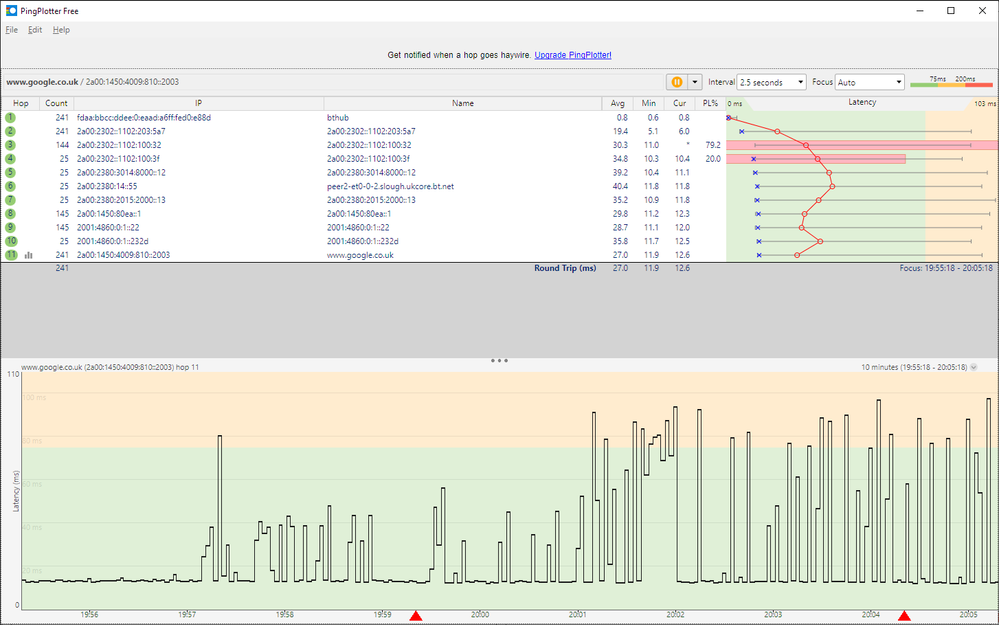Image resolution: width=999 pixels, height=625 pixels.
Task: Click the hop 10 green circle icon
Action: [x=11, y=241]
